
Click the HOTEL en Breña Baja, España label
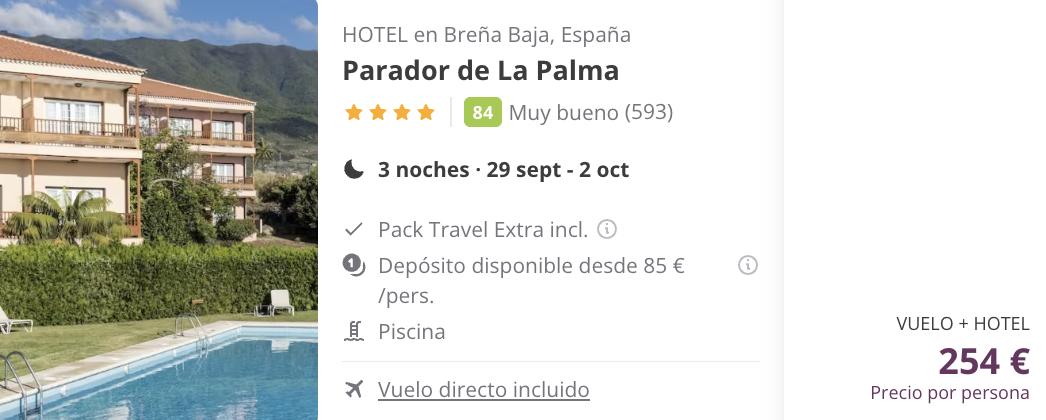(x=487, y=35)
